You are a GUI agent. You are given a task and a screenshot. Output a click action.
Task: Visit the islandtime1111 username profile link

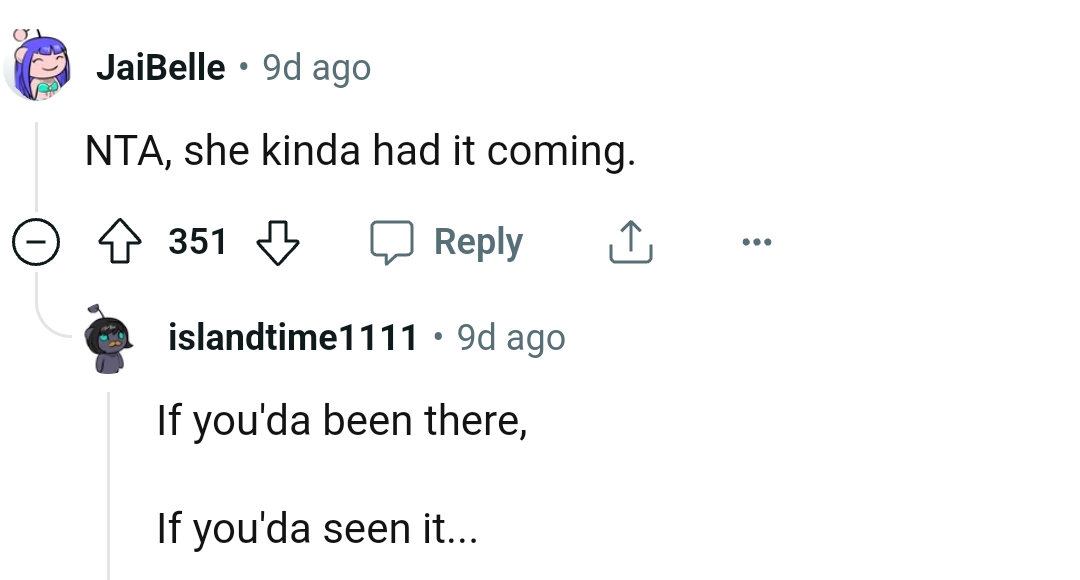tap(293, 338)
